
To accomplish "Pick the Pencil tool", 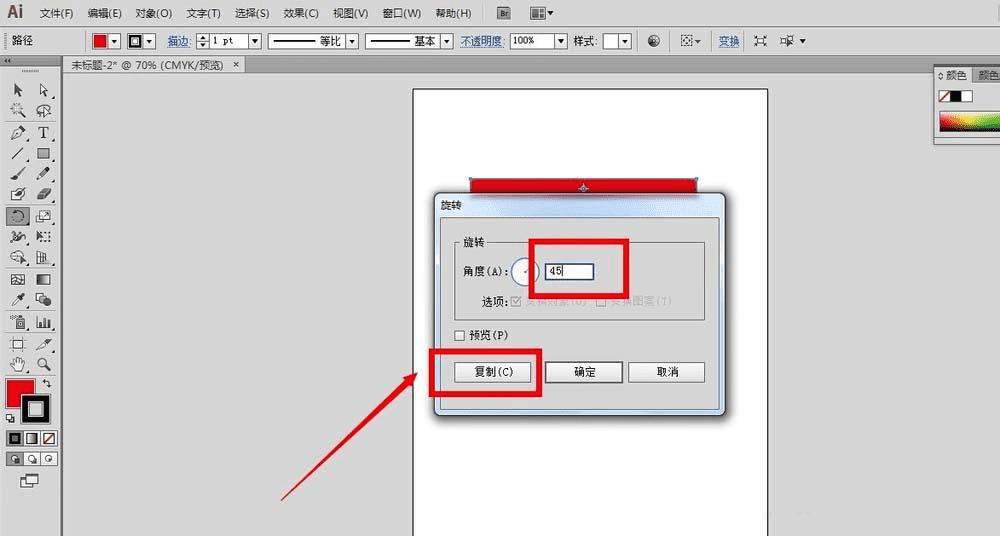I will (x=43, y=174).
